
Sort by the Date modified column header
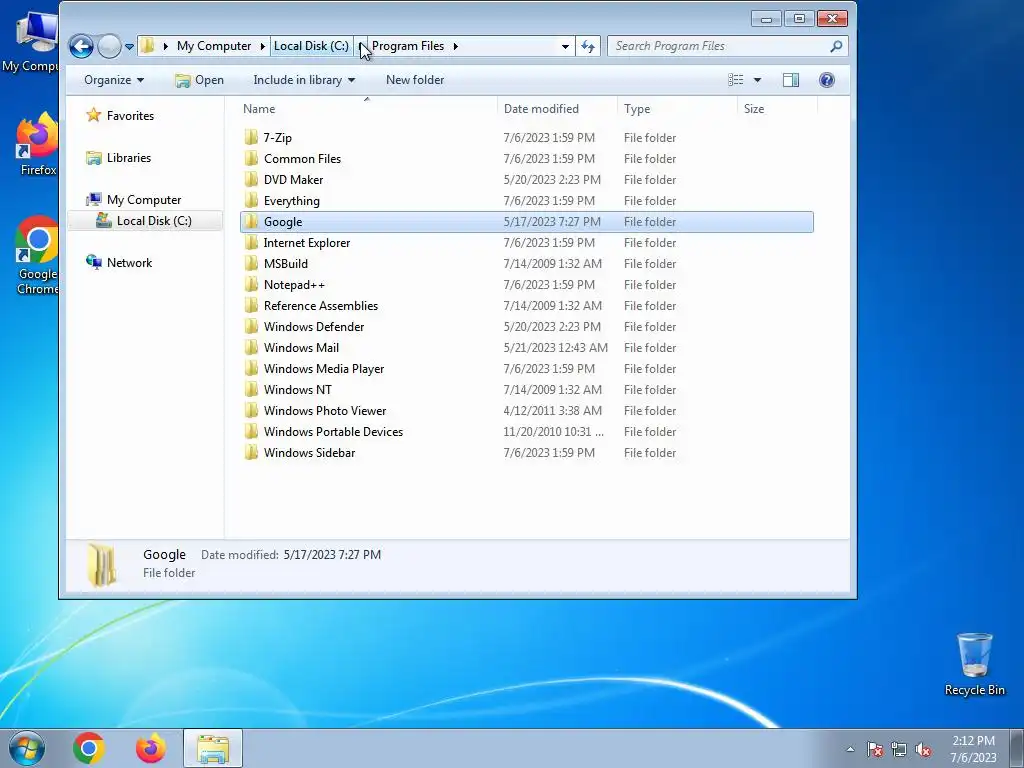coord(541,108)
